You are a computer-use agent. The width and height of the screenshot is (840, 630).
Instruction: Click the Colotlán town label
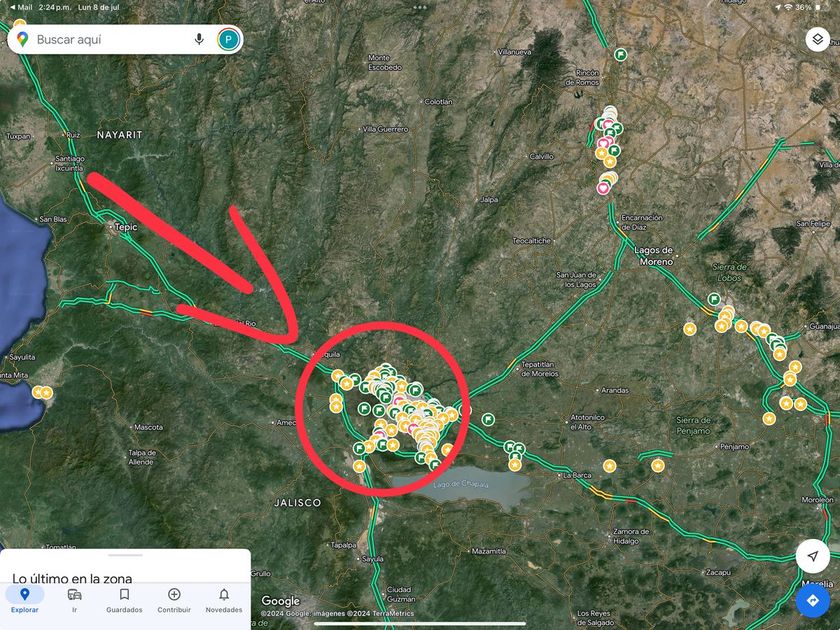(438, 101)
